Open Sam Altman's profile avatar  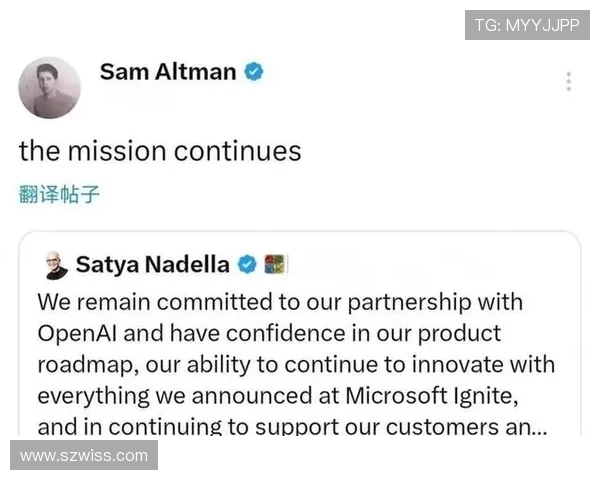pos(49,87)
